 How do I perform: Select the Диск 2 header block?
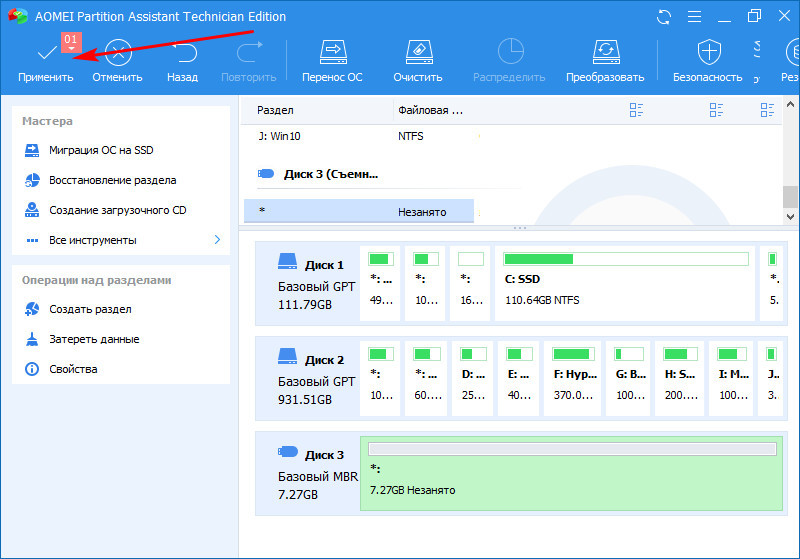[309, 378]
